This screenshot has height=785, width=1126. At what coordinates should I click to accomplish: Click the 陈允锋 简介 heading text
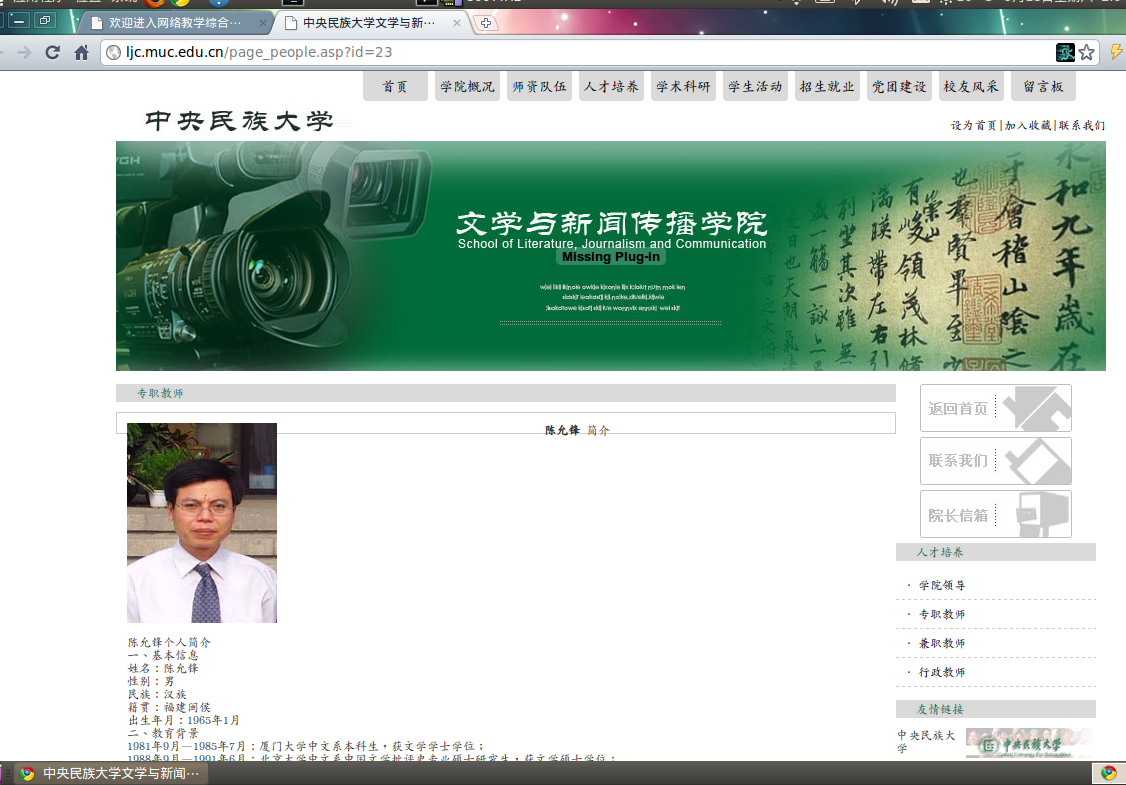click(x=577, y=430)
